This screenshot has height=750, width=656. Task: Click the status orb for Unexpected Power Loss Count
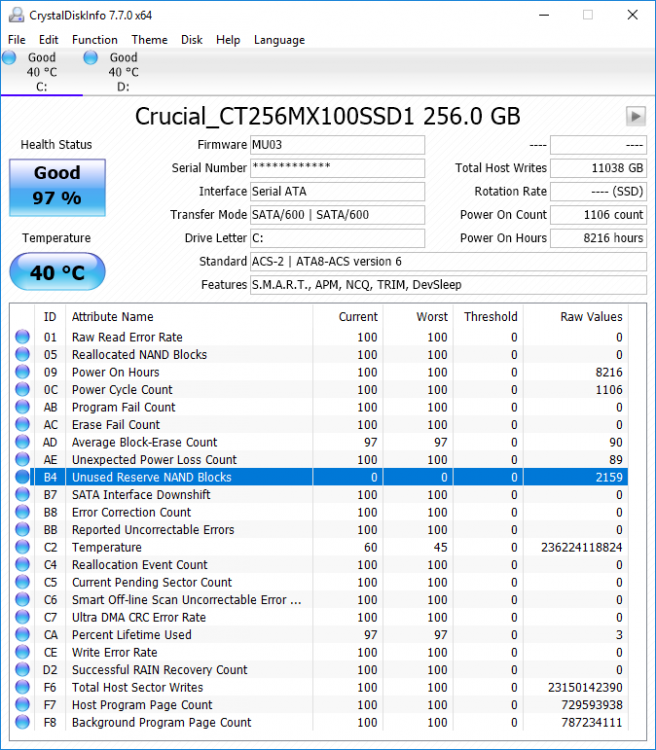[22, 459]
